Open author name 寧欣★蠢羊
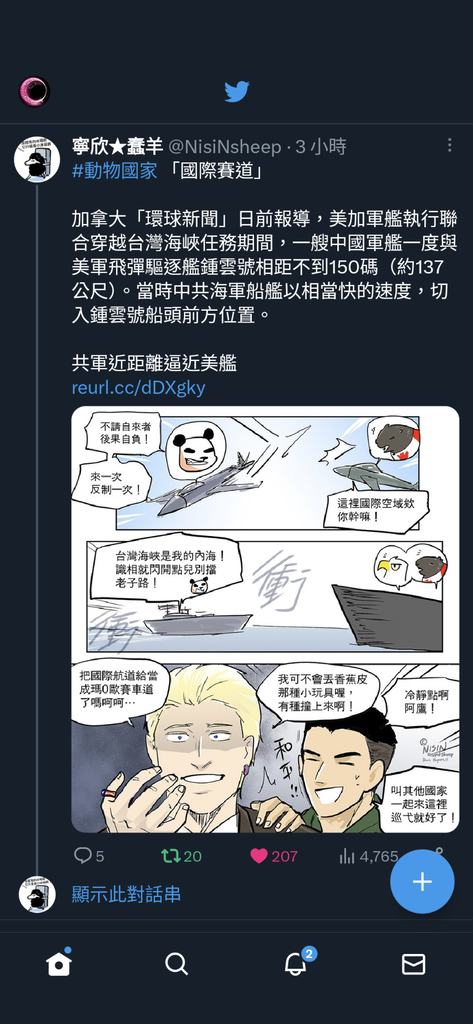The height and width of the screenshot is (1024, 473). pos(118,146)
